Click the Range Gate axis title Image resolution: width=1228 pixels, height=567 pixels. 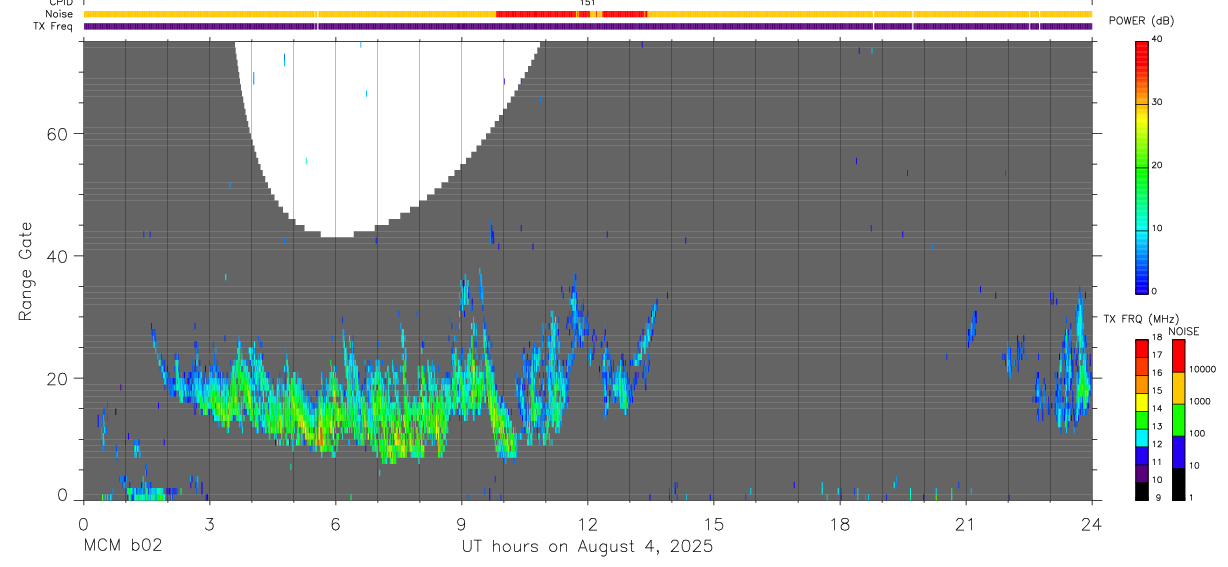(x=26, y=271)
